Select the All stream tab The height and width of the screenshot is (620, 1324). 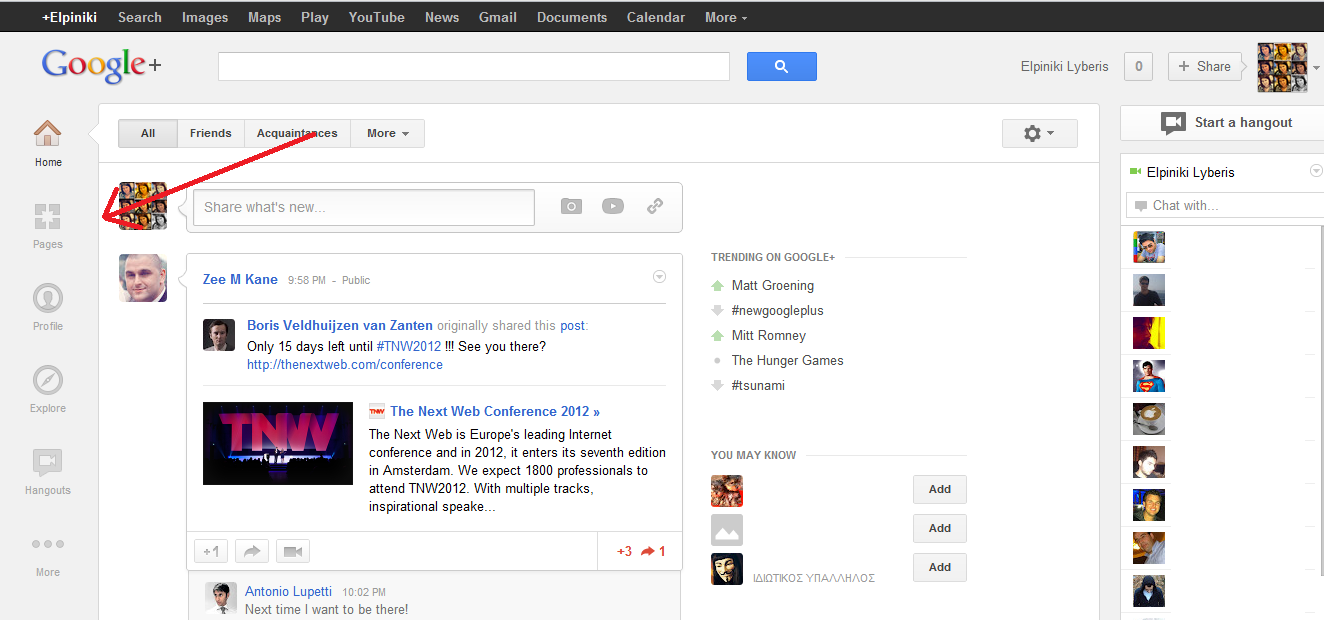point(148,133)
